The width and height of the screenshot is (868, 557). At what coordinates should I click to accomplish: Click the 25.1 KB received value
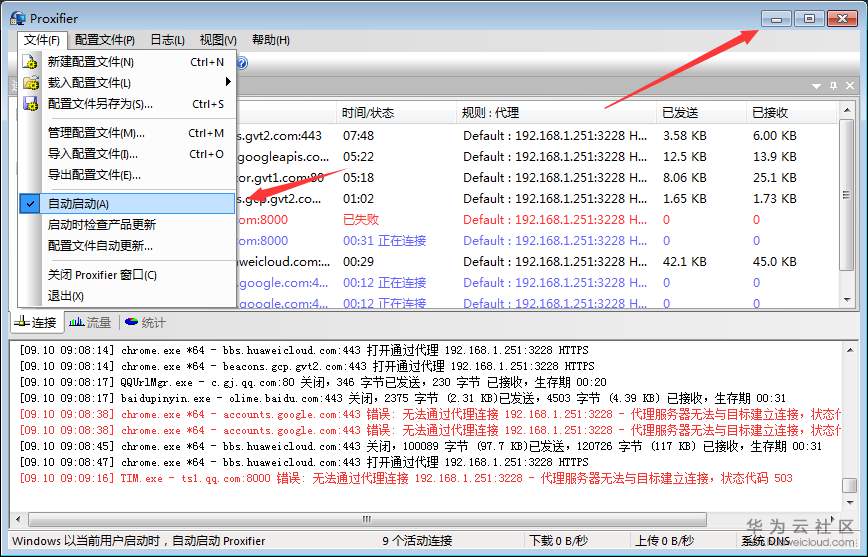tap(774, 178)
